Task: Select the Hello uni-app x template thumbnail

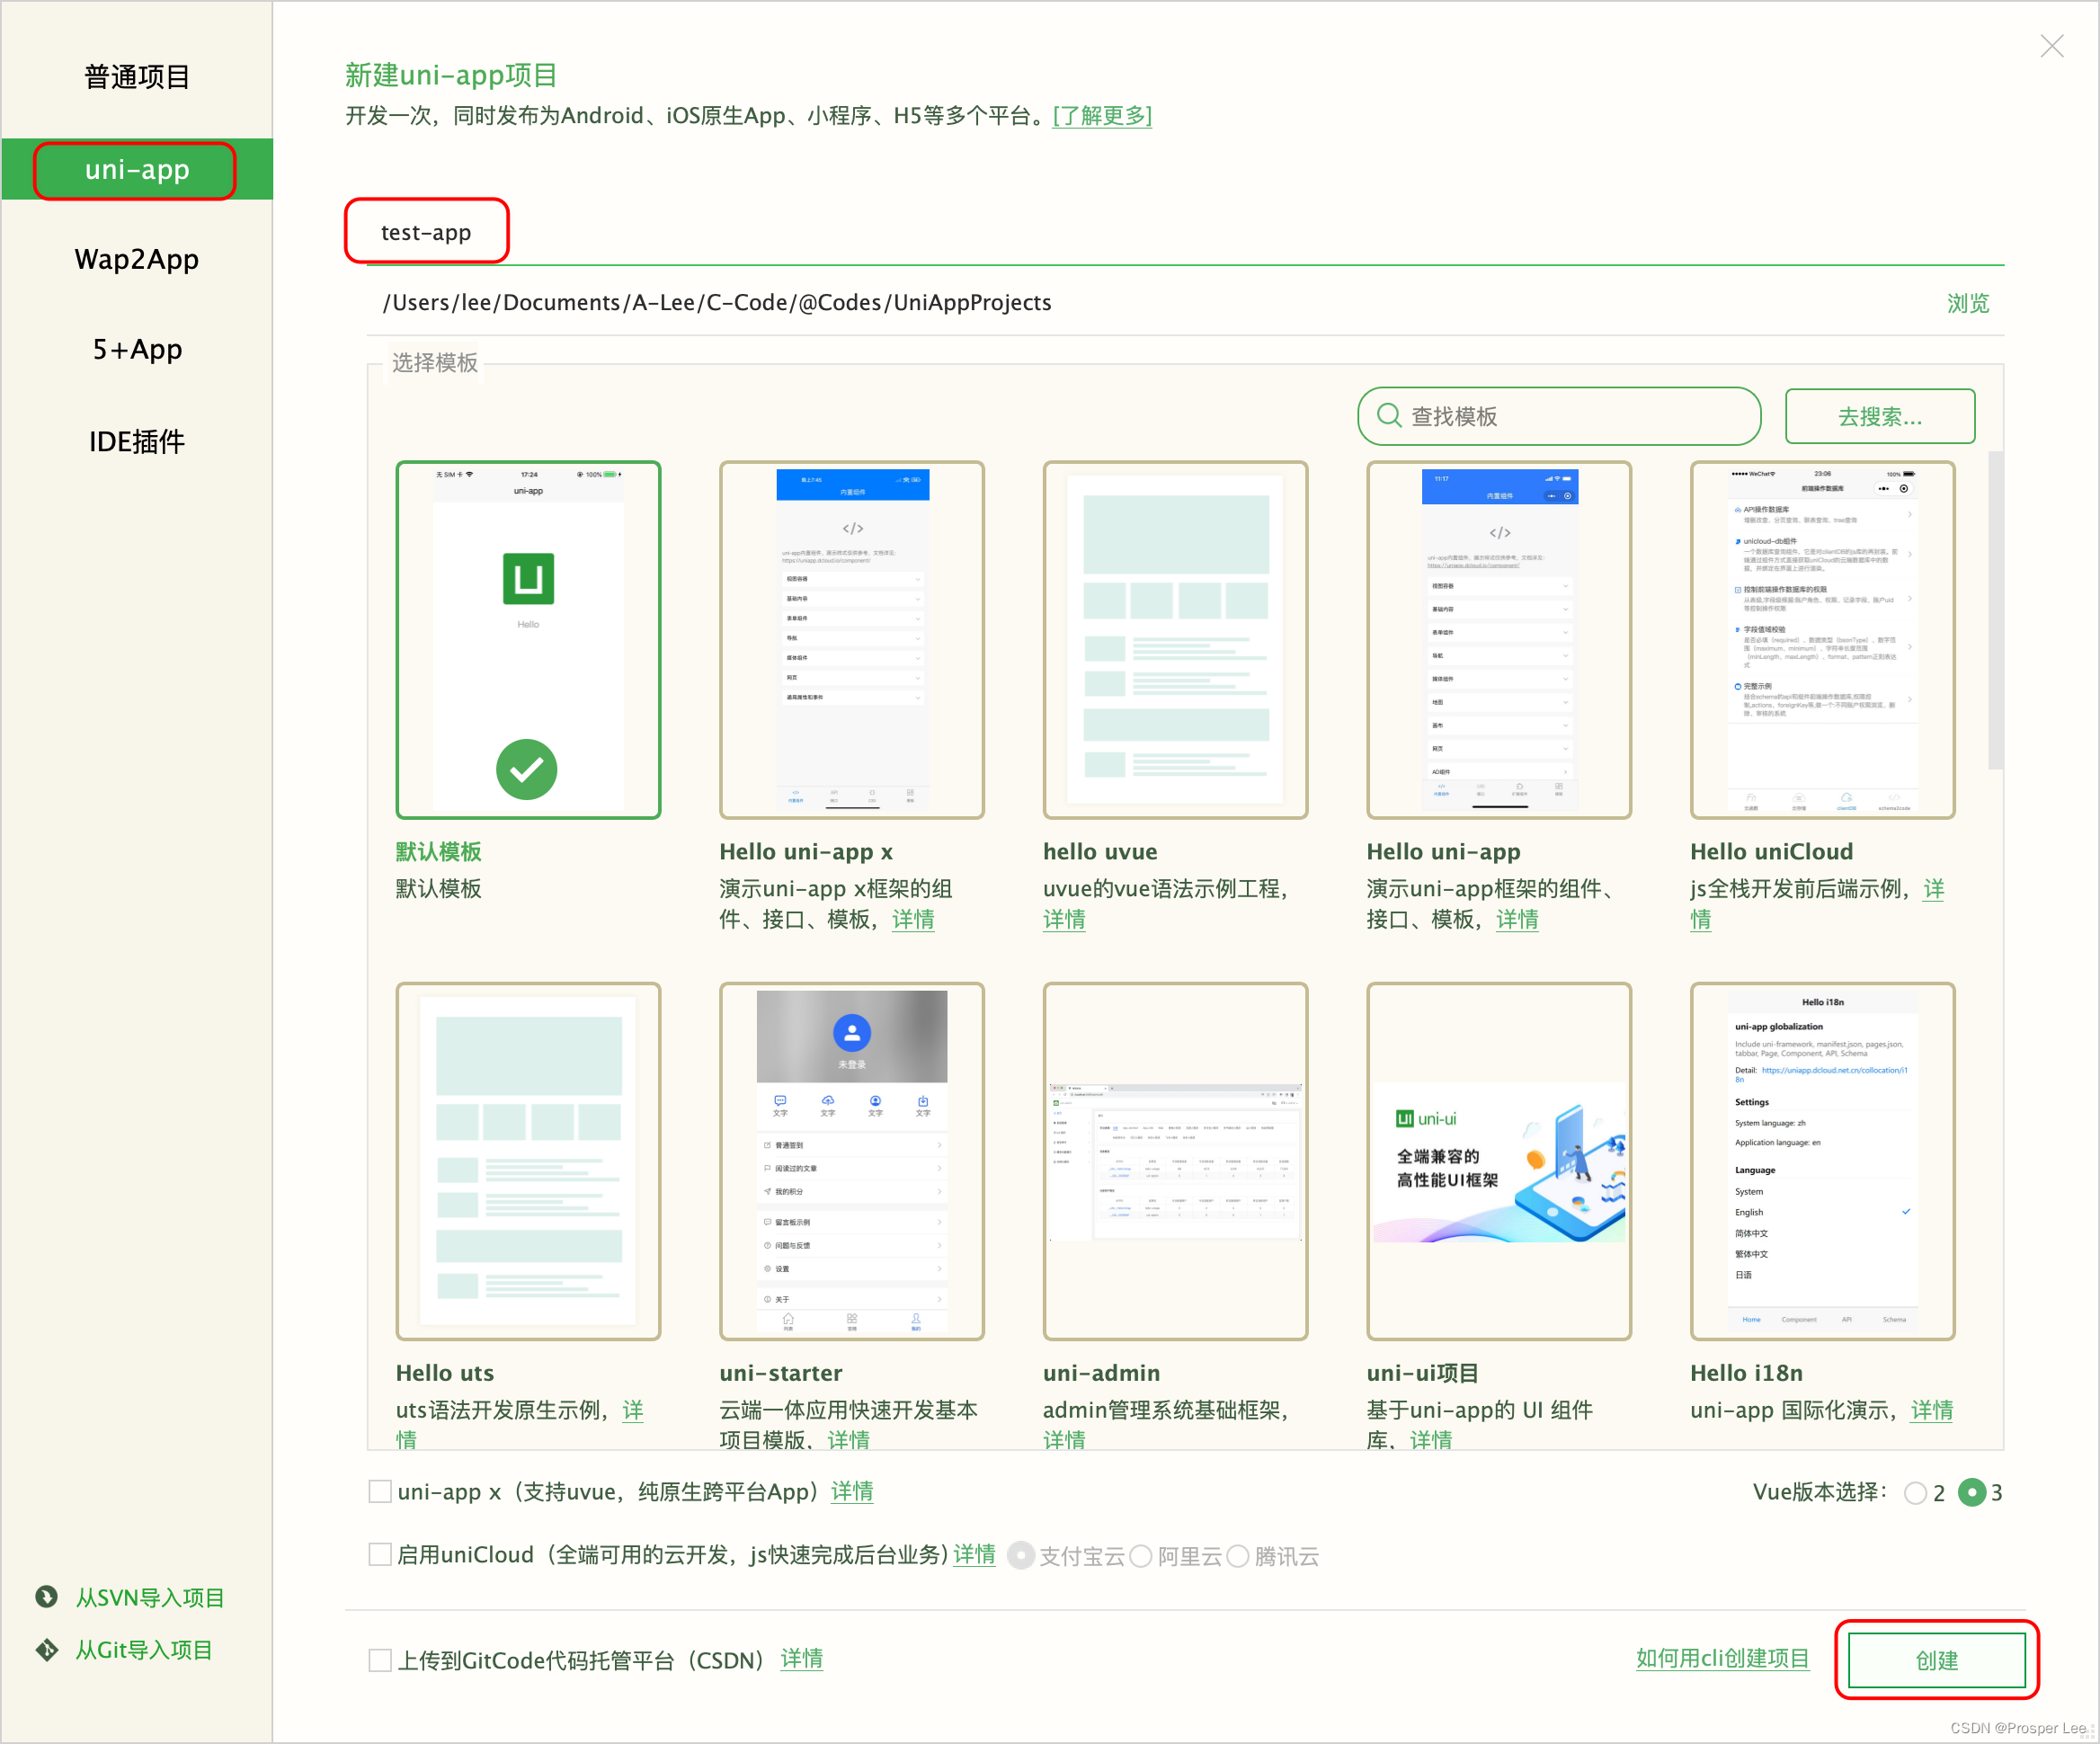Action: (852, 640)
